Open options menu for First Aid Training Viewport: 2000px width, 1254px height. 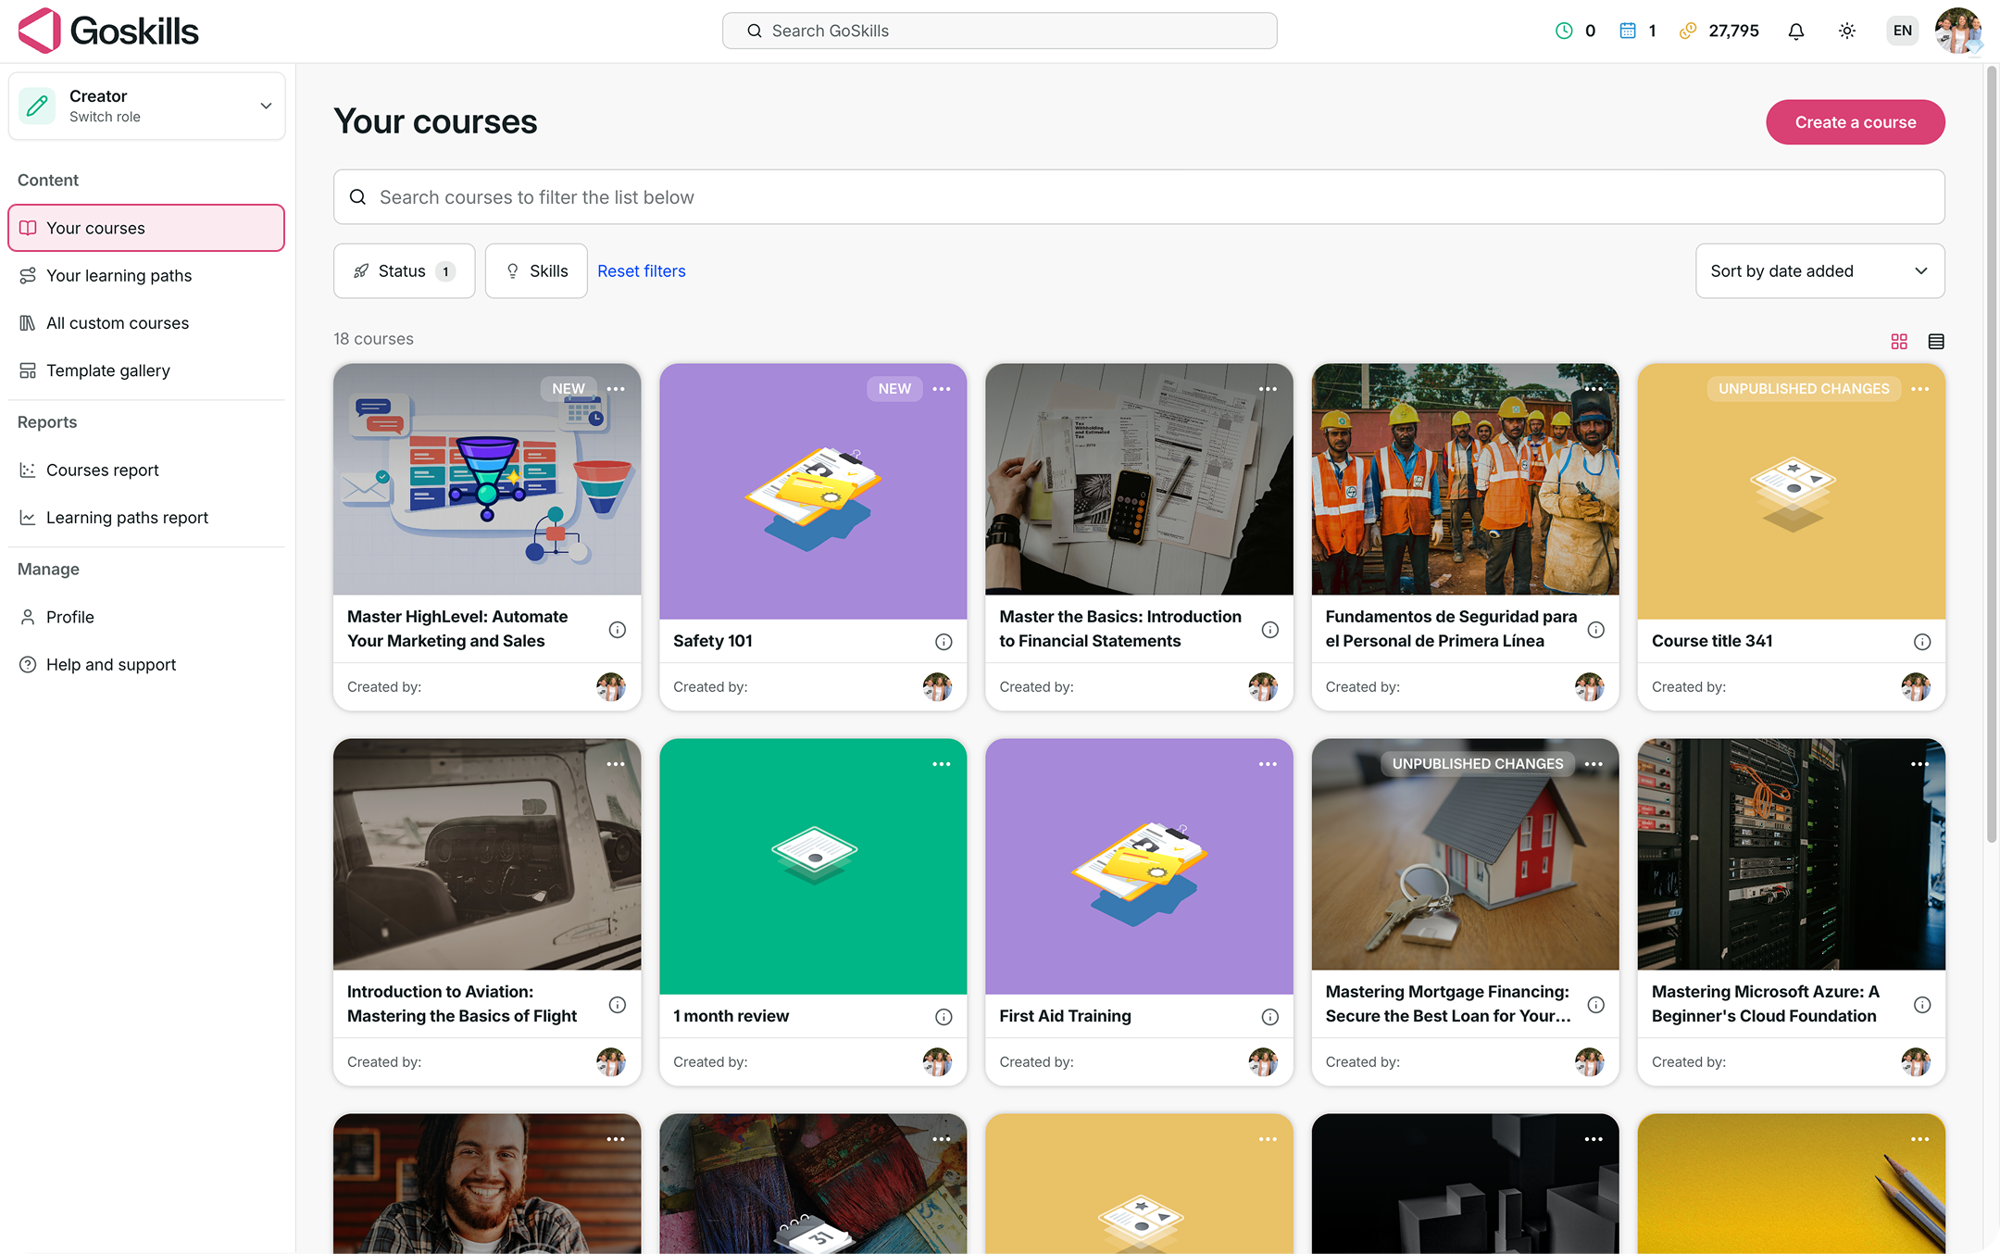click(x=1268, y=764)
